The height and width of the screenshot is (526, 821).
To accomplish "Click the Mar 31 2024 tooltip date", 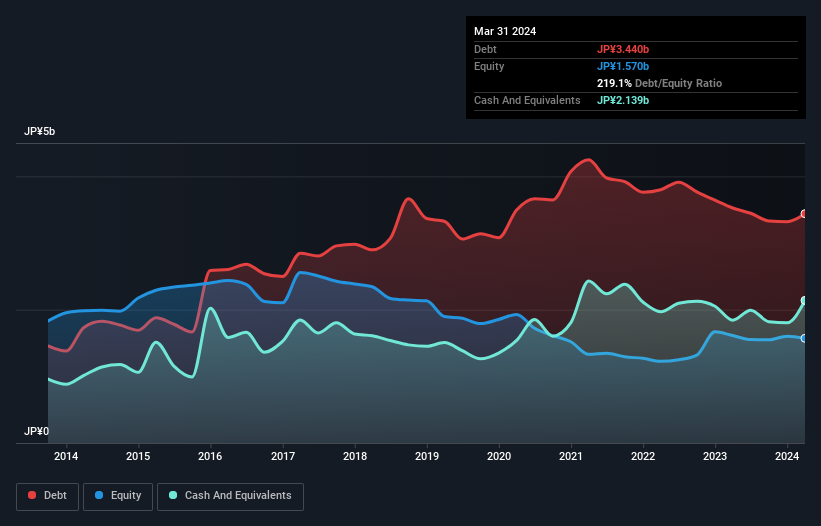I will [505, 31].
